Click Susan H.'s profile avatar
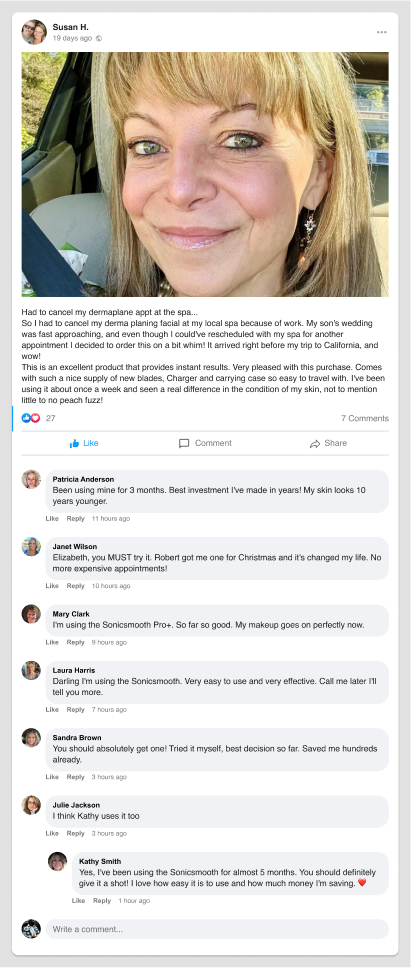Screen dimensions: 411x968 (34, 32)
